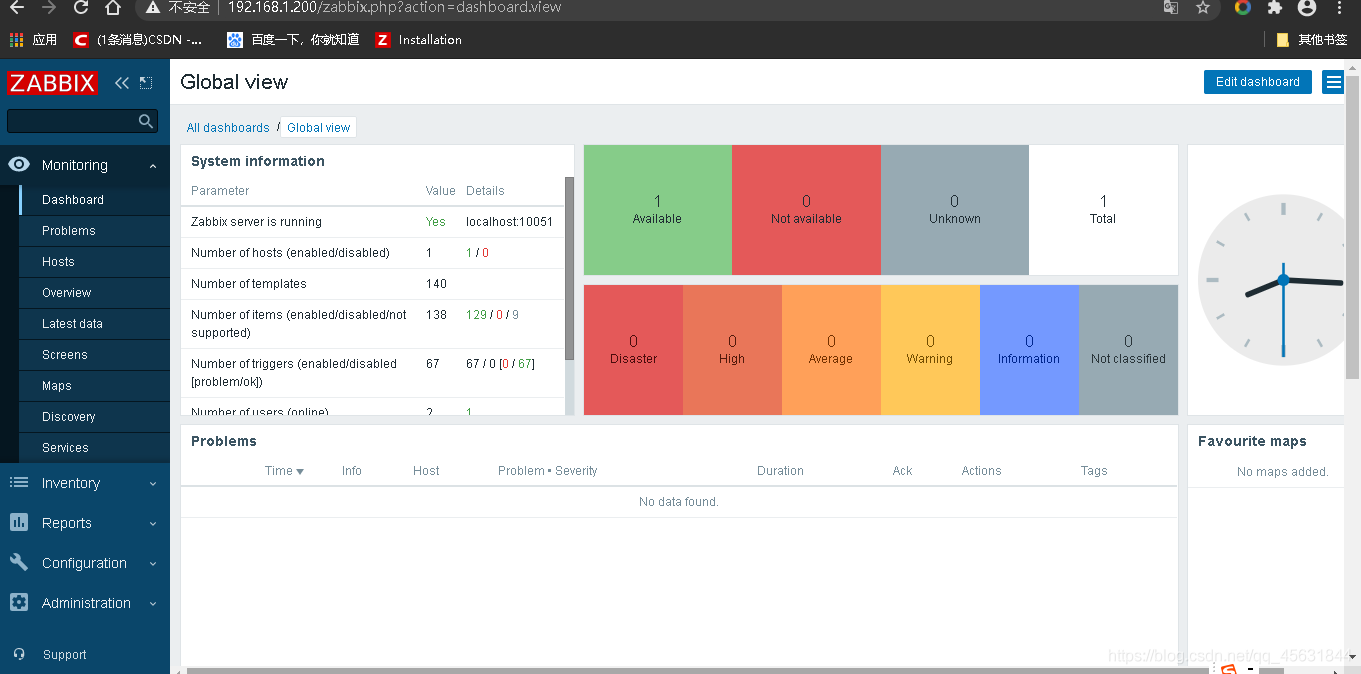Click the page vertical scrollbar
This screenshot has width=1361, height=674.
[1352, 228]
